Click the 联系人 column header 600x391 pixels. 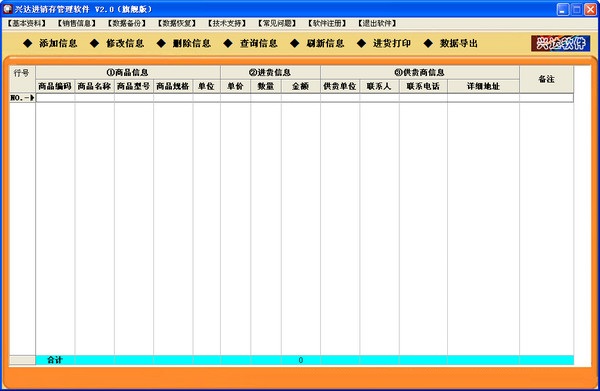[x=379, y=86]
